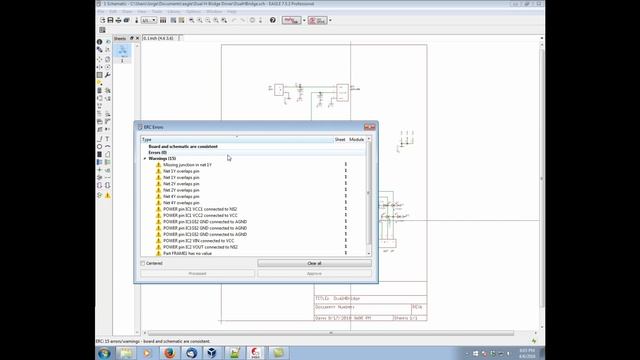Select 'POWER pin IC1 VCC1 connected to N$2'
This screenshot has height=360, width=640.
coord(200,209)
